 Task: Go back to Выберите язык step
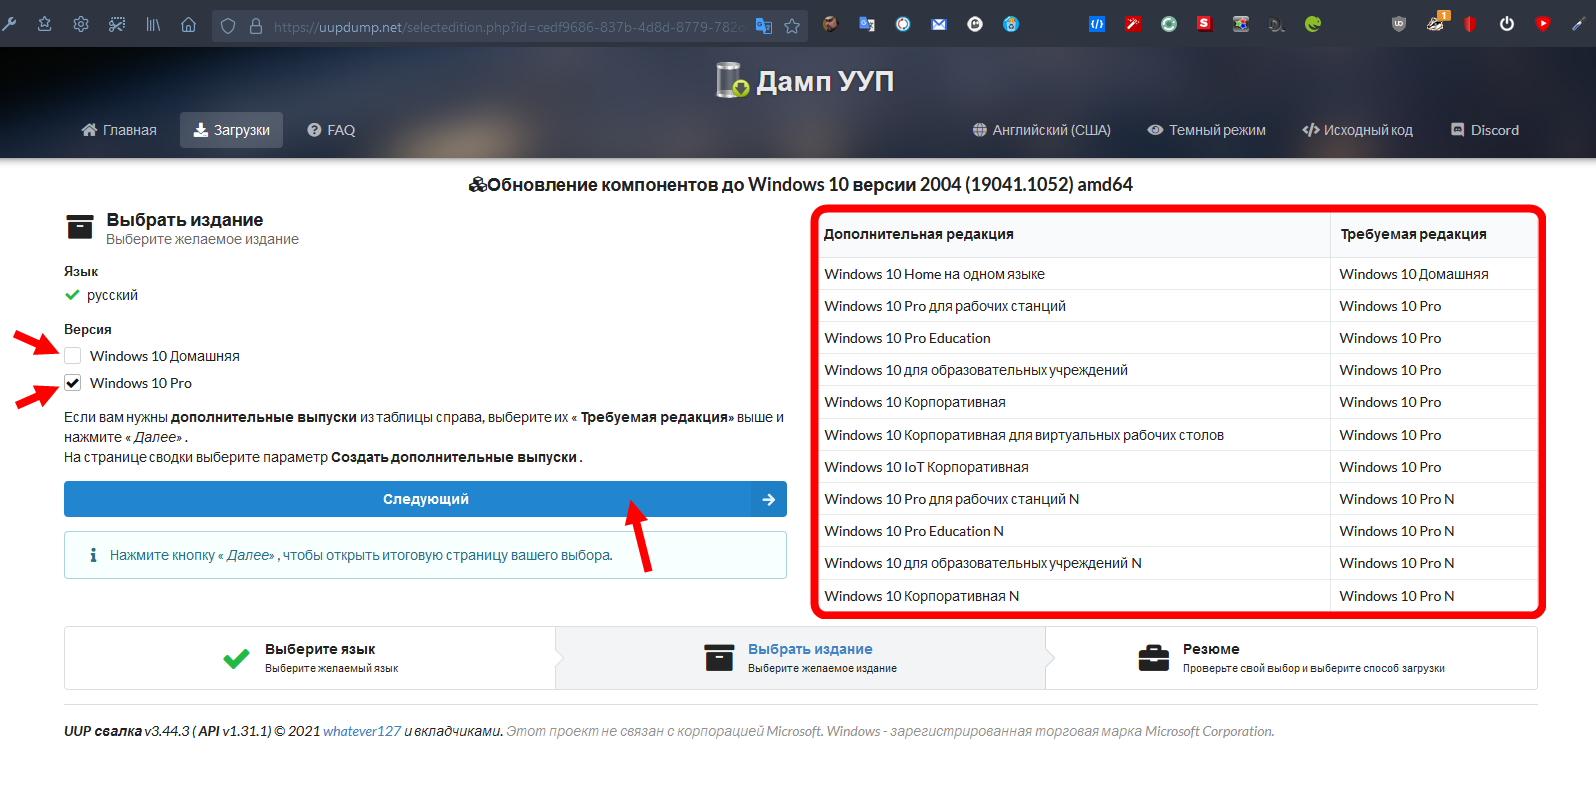[310, 658]
